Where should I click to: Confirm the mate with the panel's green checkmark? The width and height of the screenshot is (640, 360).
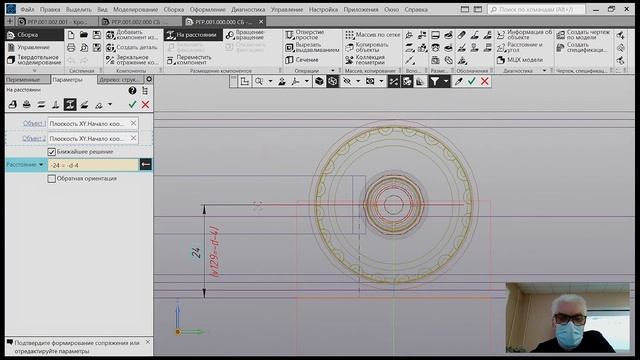(x=132, y=105)
